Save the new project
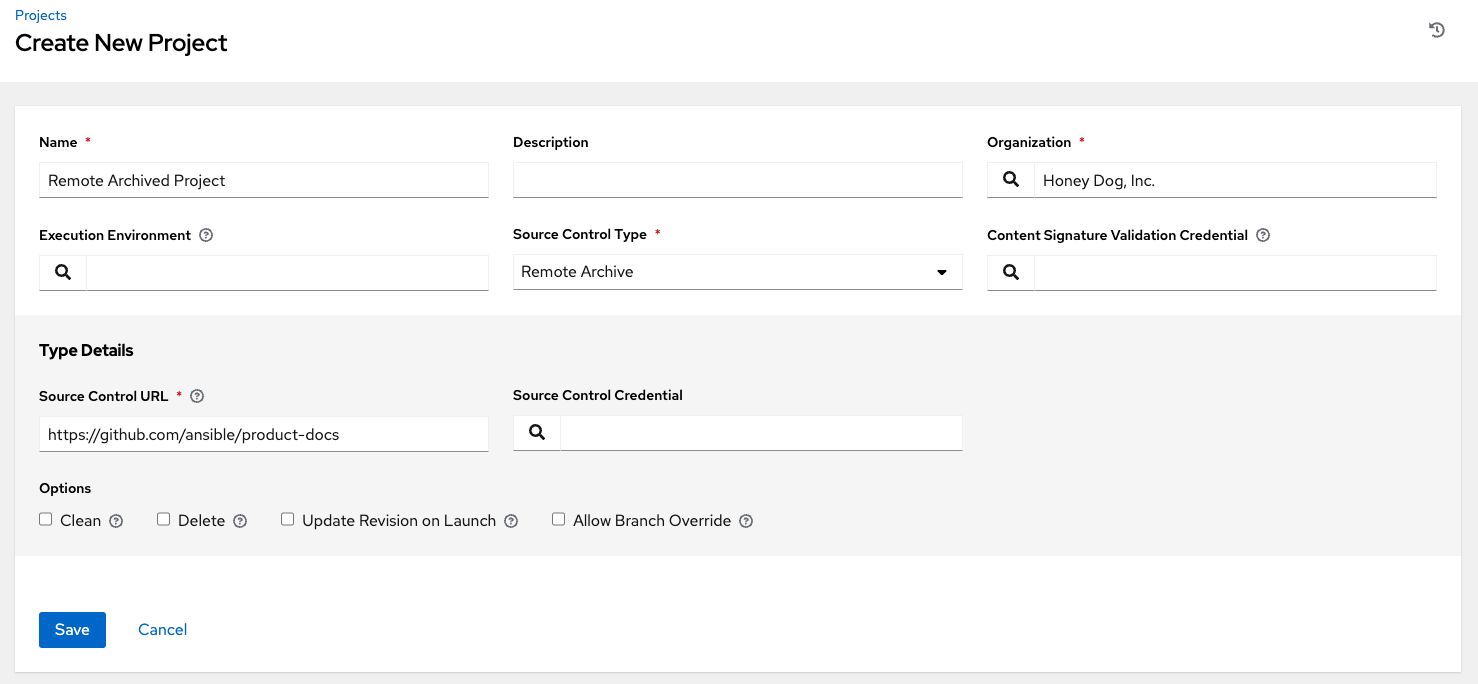The height and width of the screenshot is (684, 1478). coord(71,629)
